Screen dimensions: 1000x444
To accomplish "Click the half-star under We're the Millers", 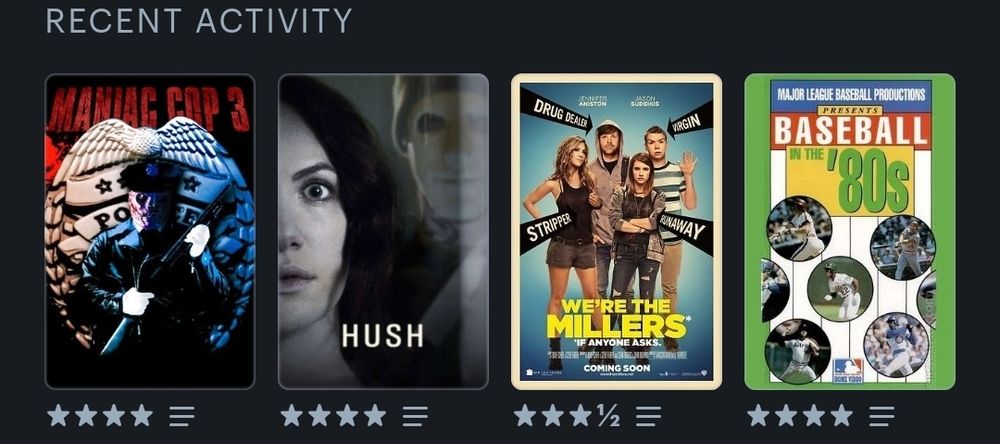I will 608,415.
